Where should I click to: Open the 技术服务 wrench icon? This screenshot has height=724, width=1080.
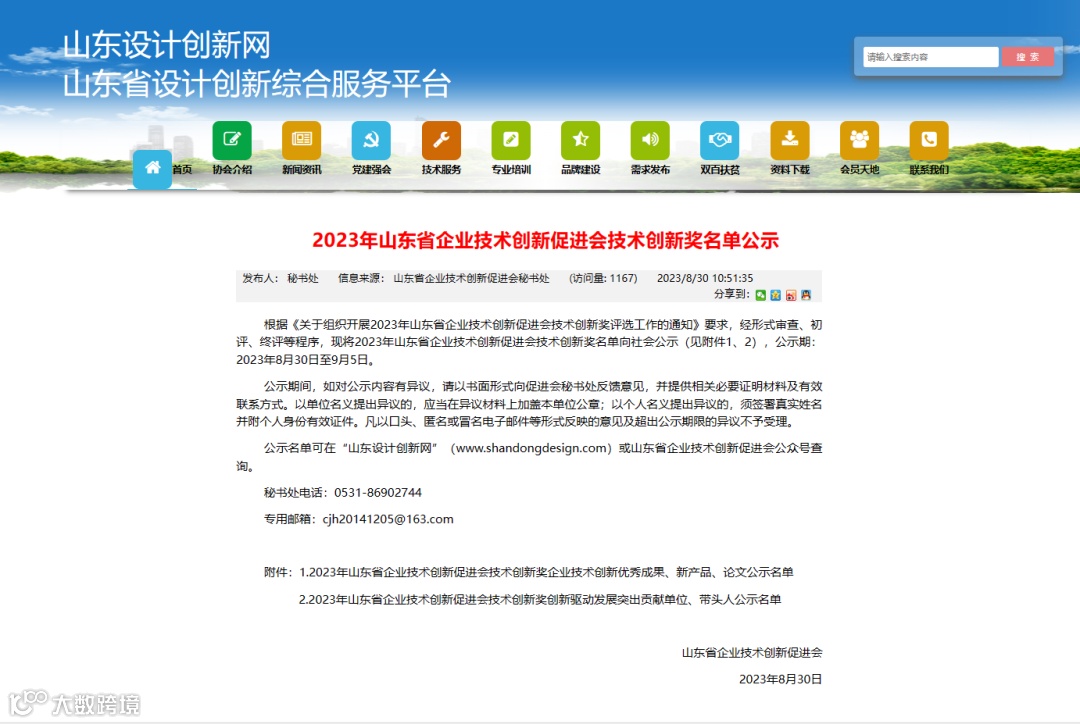[x=442, y=140]
